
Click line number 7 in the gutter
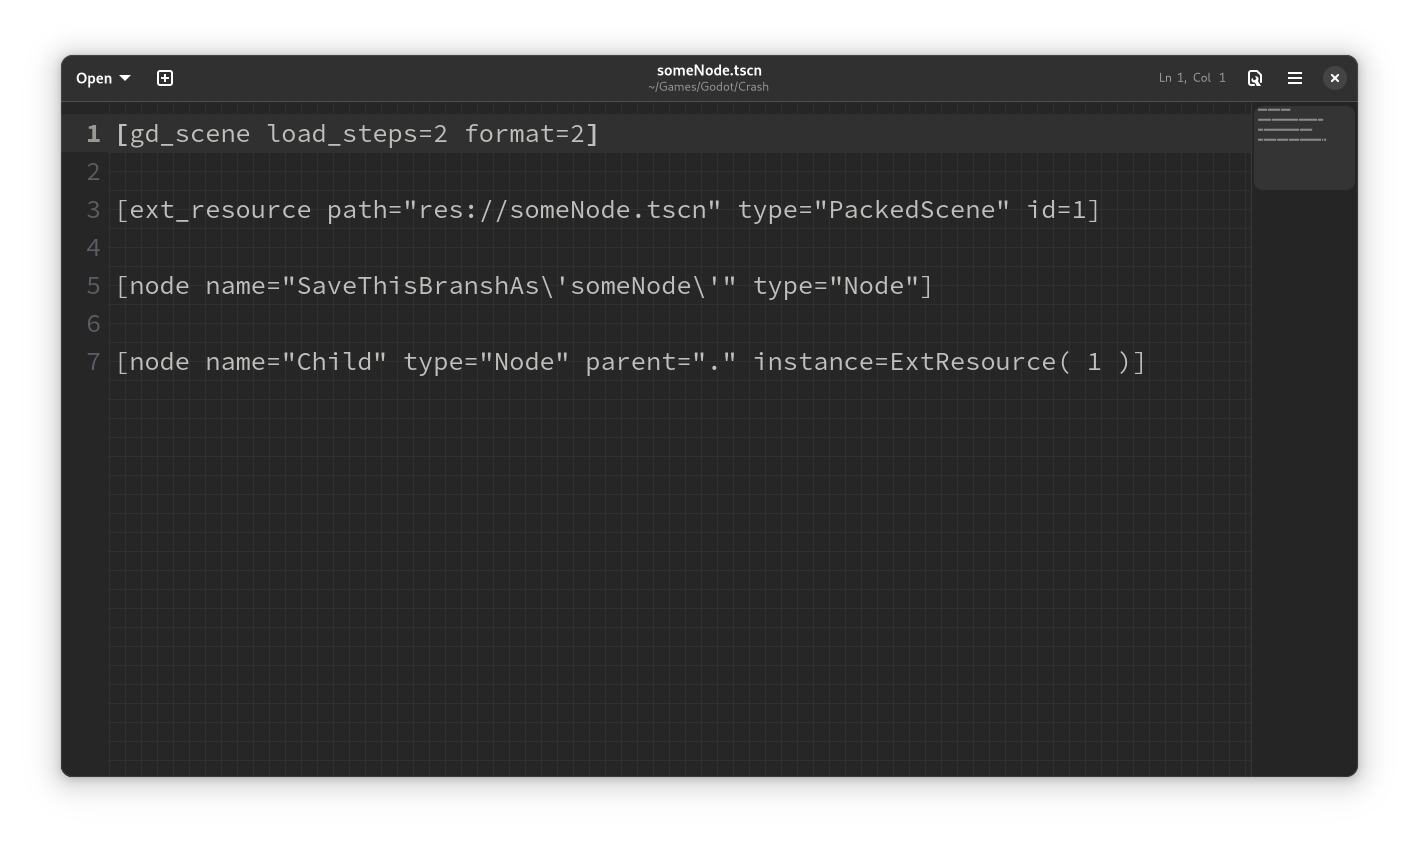(x=93, y=362)
